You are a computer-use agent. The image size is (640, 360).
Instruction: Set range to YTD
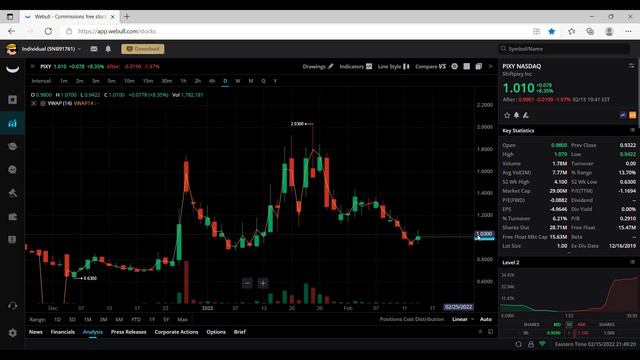tap(136, 319)
